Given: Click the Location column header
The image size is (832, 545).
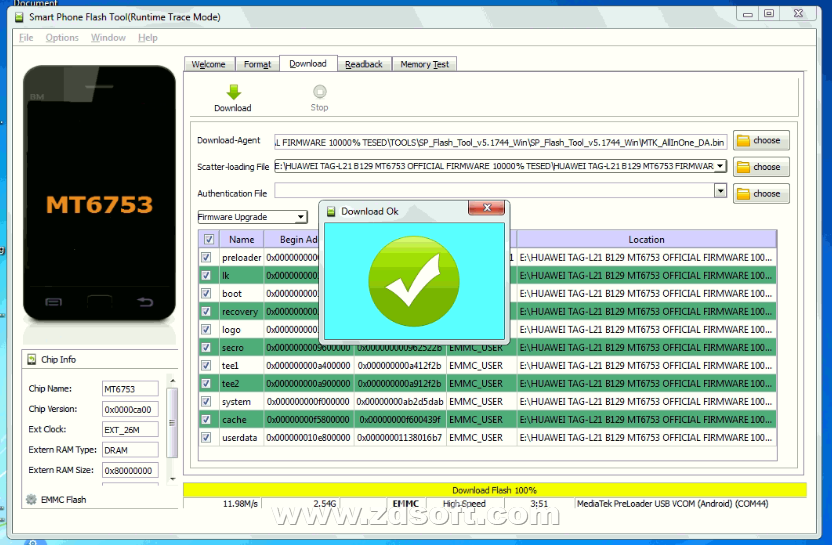Looking at the screenshot, I should tap(646, 239).
